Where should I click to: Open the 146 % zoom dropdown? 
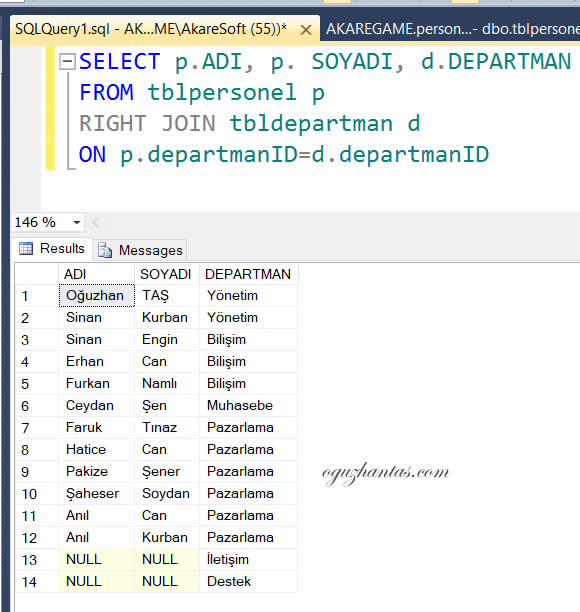(77, 222)
